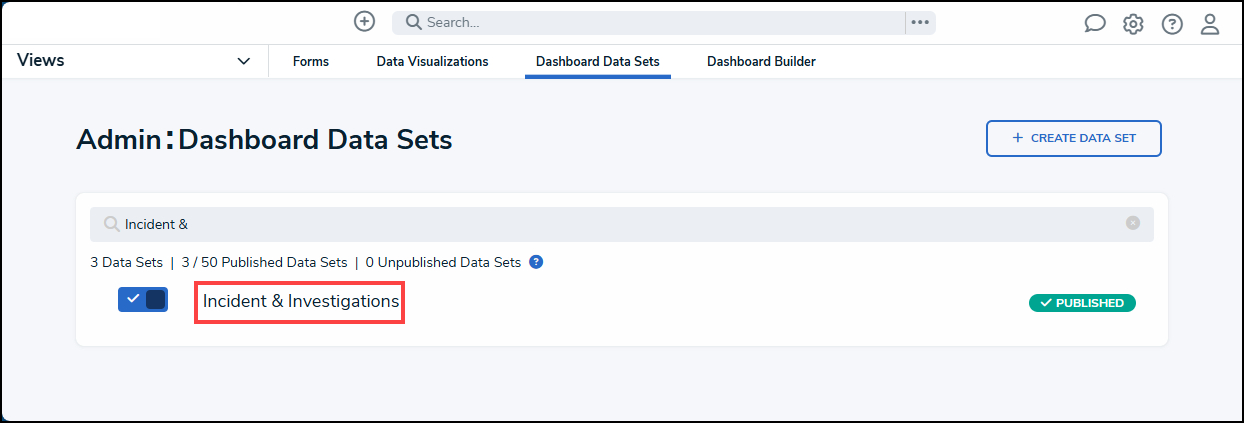
Task: Open the speech bubble messages icon
Action: [1095, 24]
